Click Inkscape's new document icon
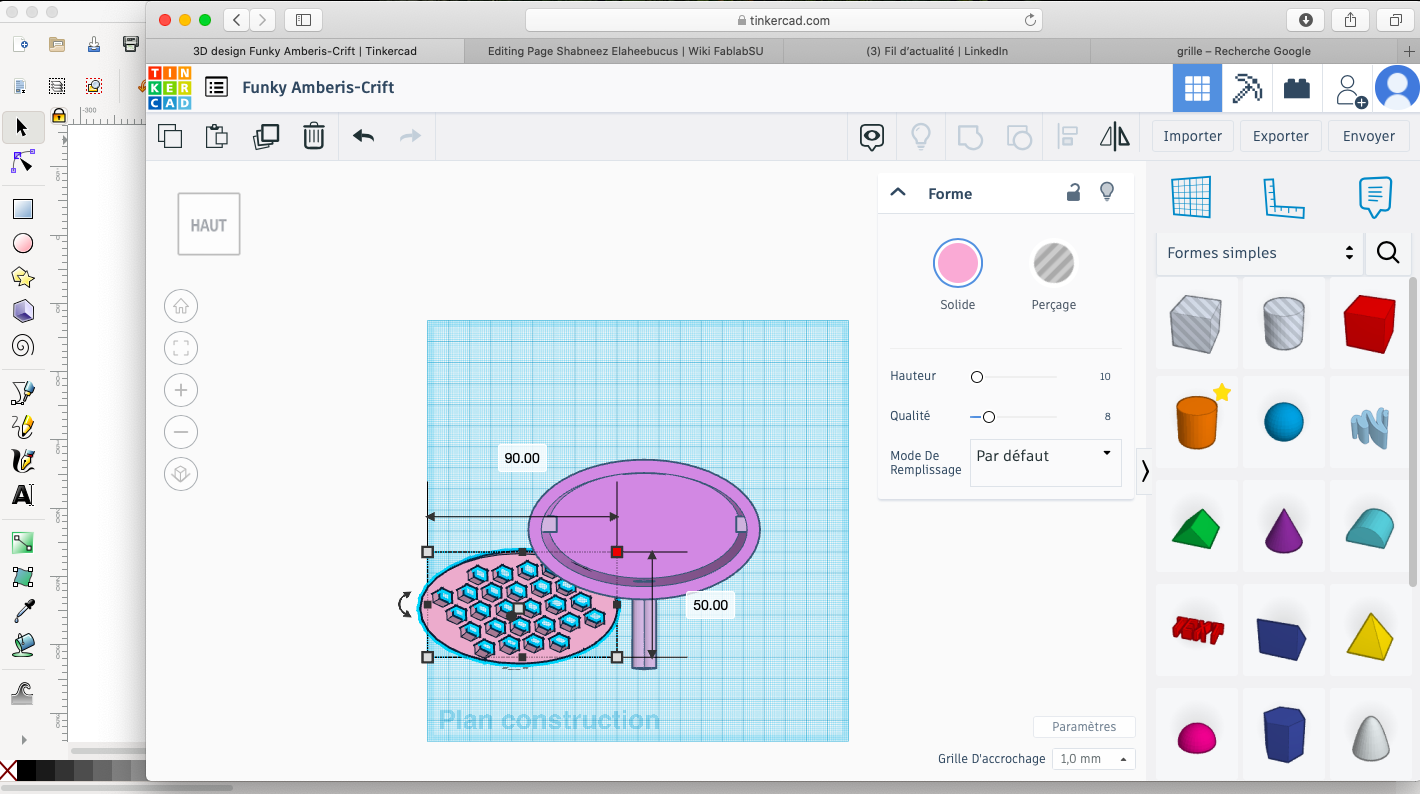 (x=21, y=44)
